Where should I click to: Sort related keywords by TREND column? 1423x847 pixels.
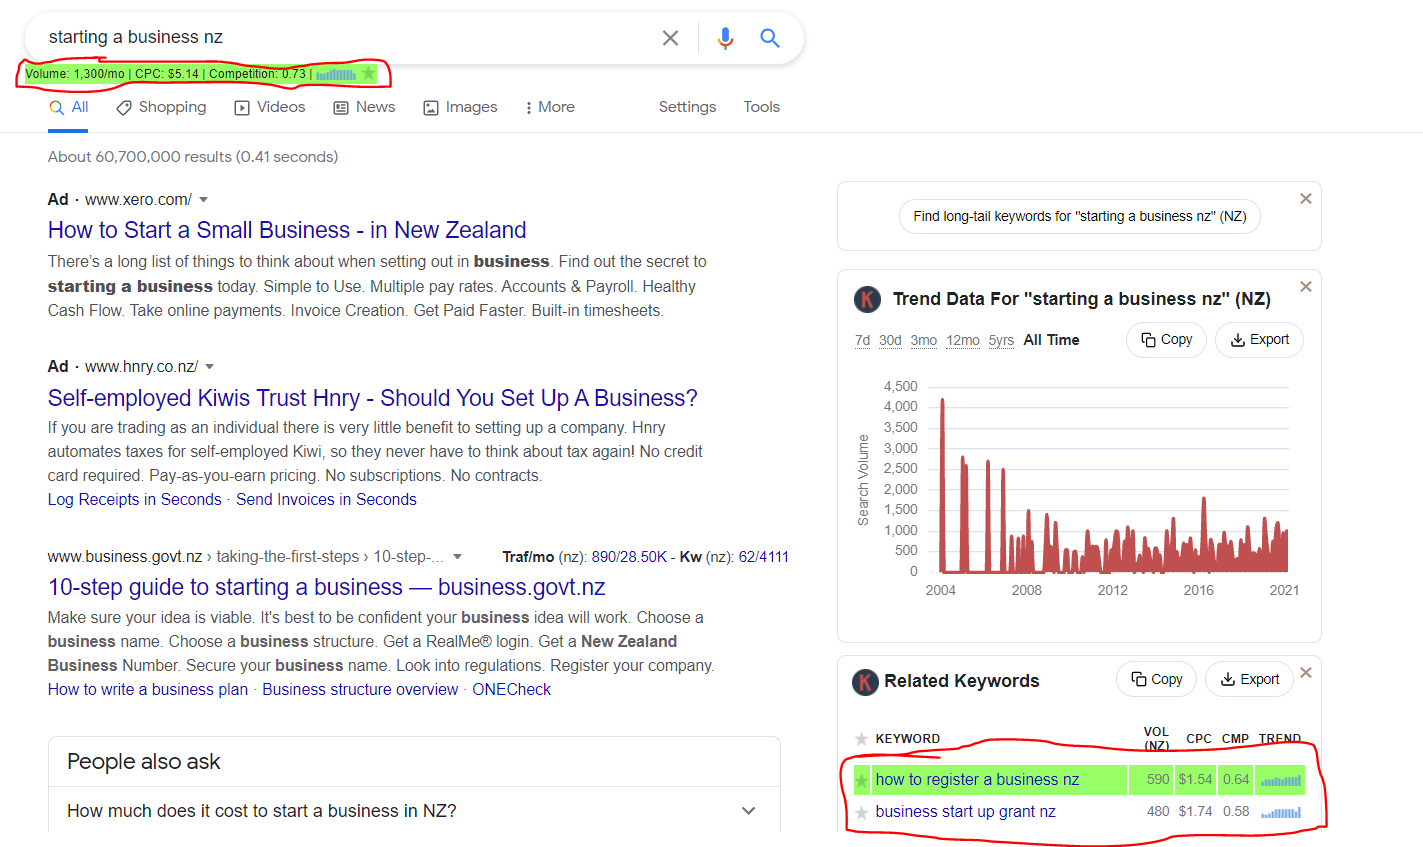1280,739
